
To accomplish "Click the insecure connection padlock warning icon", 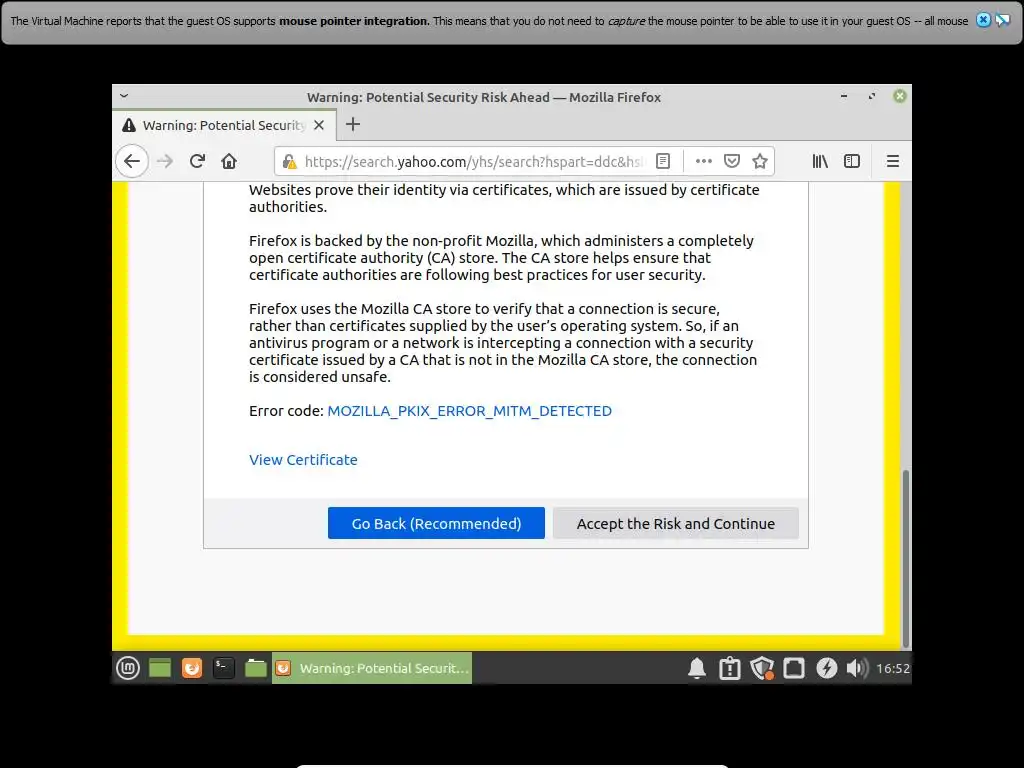I will (x=289, y=161).
